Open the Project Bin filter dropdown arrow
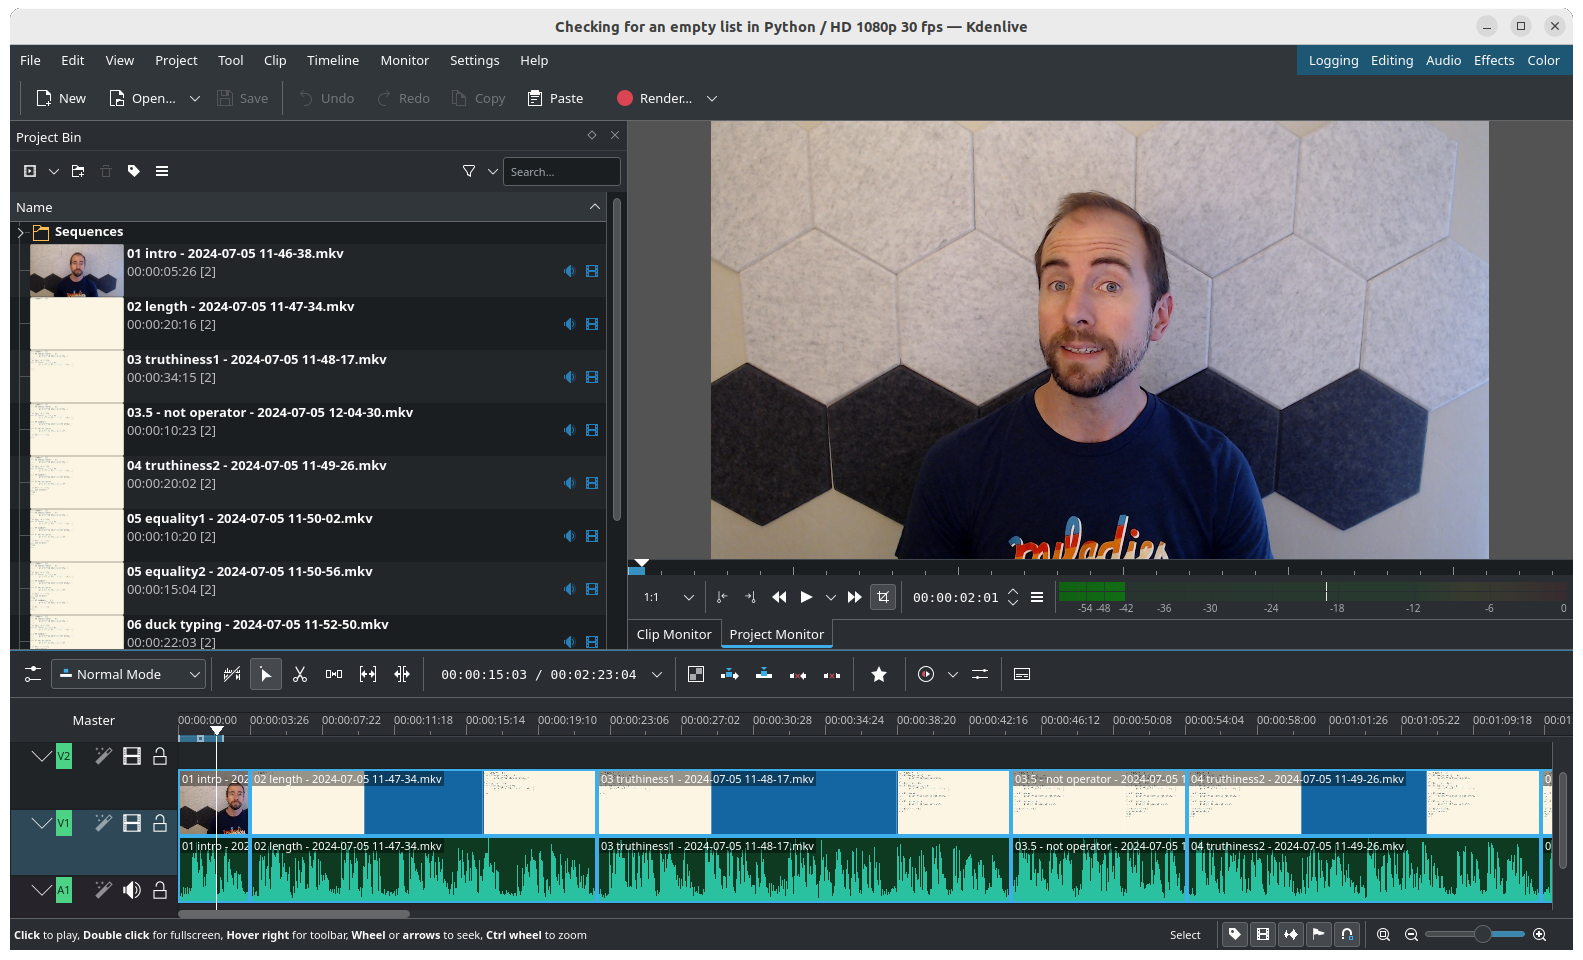 coord(493,171)
